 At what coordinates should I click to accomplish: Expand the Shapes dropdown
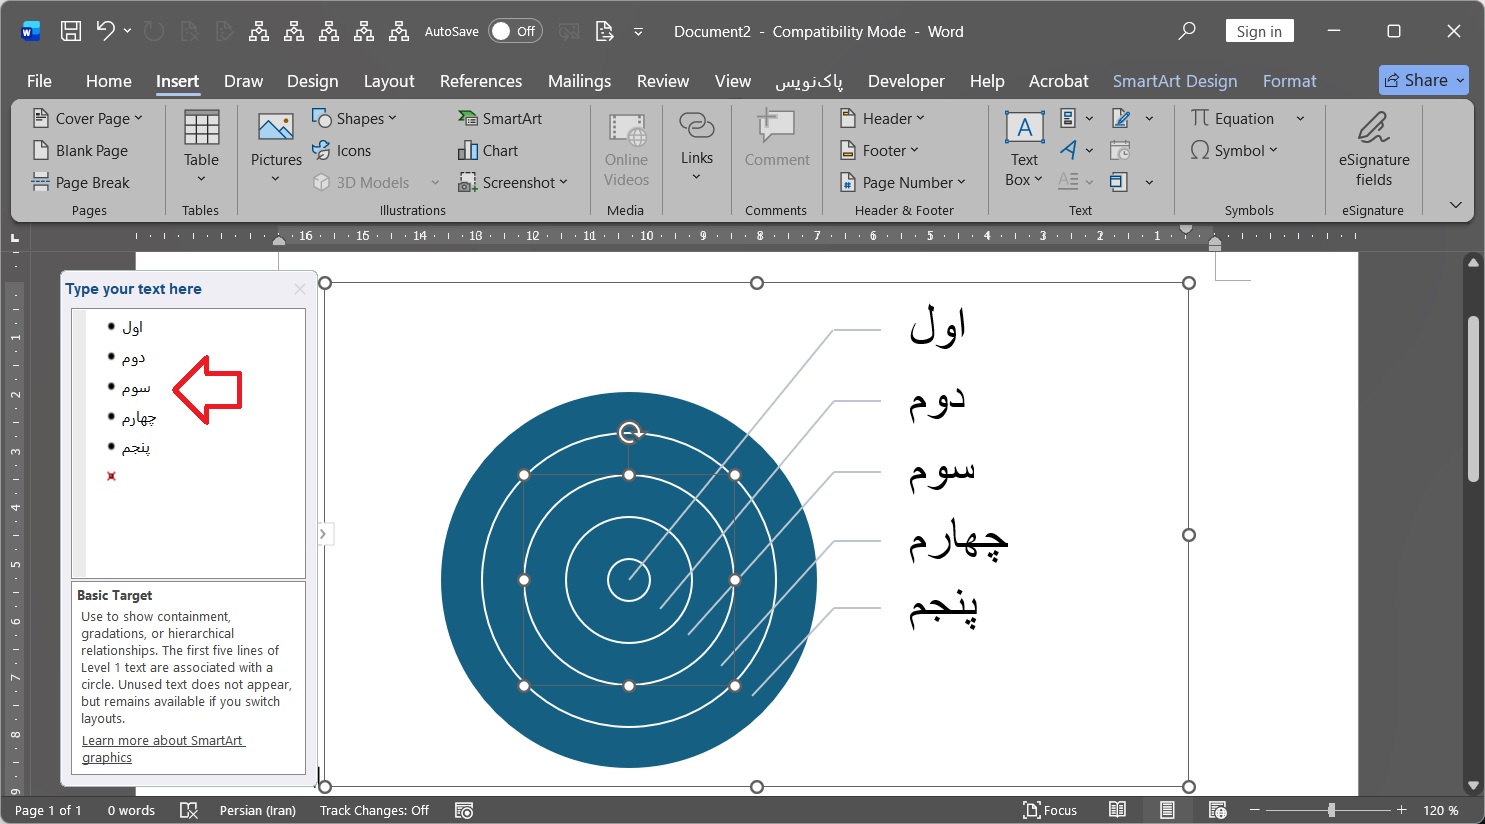tap(355, 118)
